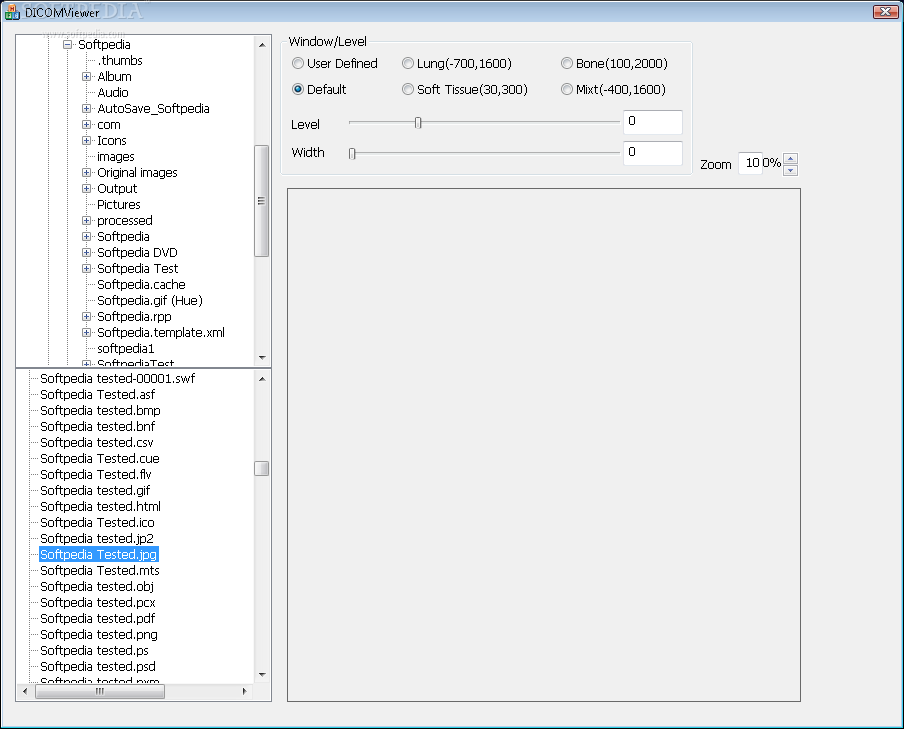Open Softpedia tested-00001.swf file
The width and height of the screenshot is (904, 729).
point(118,378)
